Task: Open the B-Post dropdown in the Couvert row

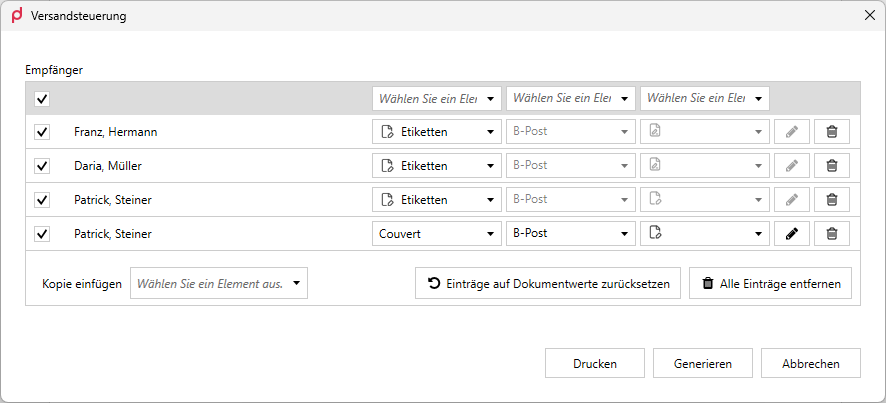Action: click(571, 233)
